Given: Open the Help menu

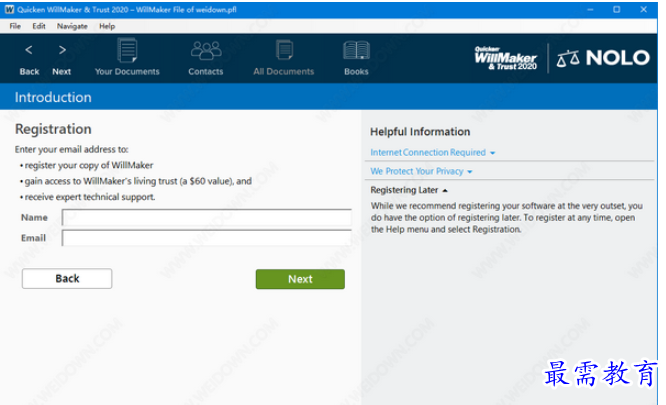Looking at the screenshot, I should tap(107, 26).
